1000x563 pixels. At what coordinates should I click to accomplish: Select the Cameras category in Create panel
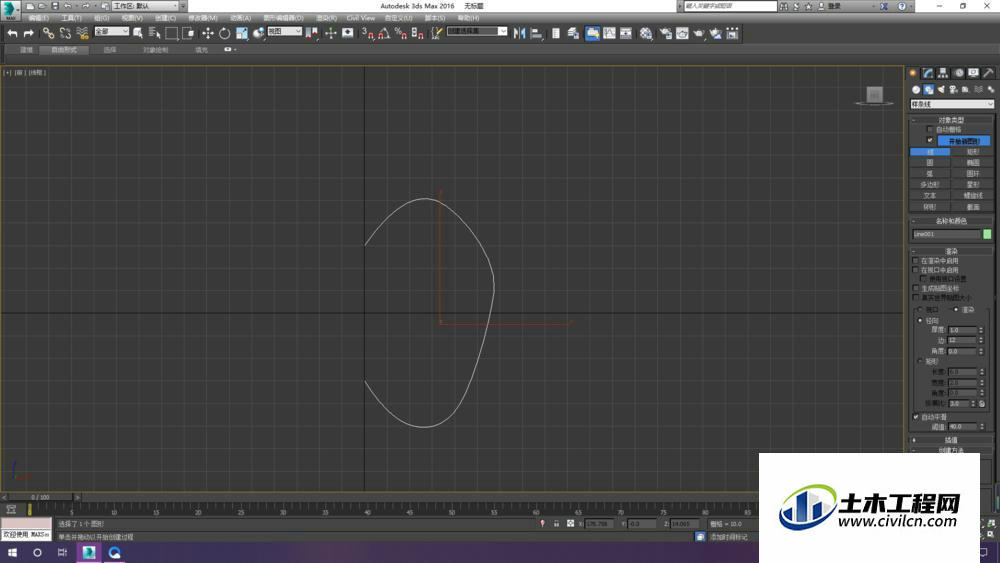[953, 89]
